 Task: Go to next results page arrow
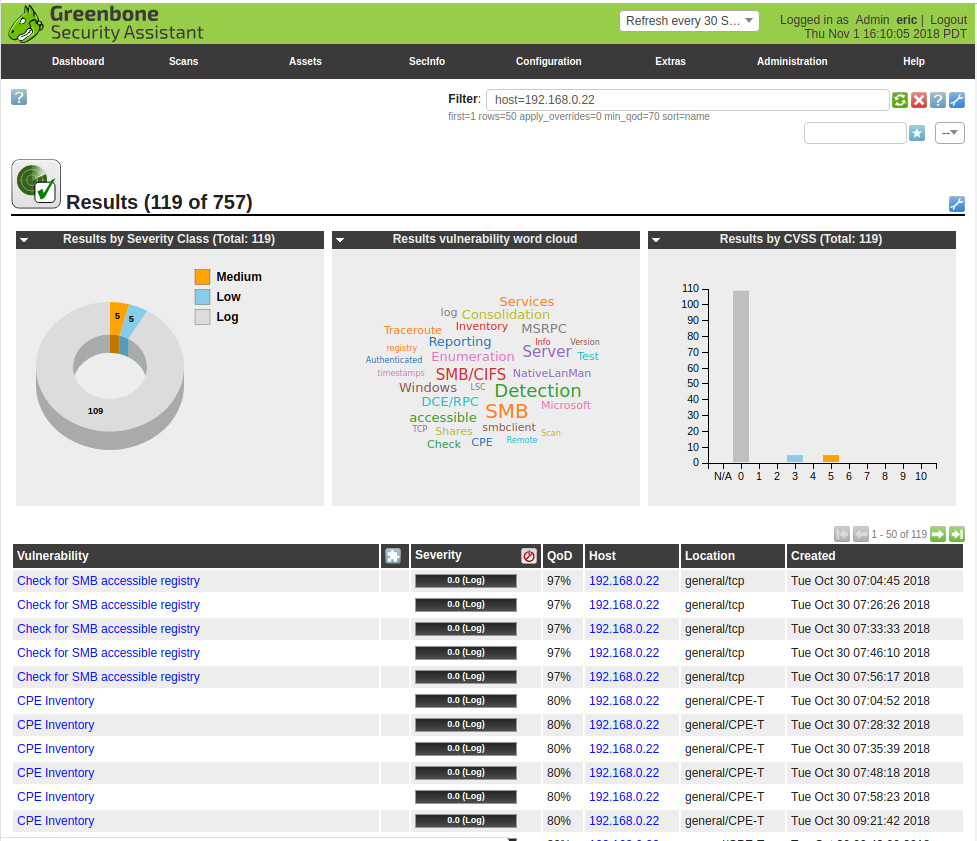pos(938,534)
